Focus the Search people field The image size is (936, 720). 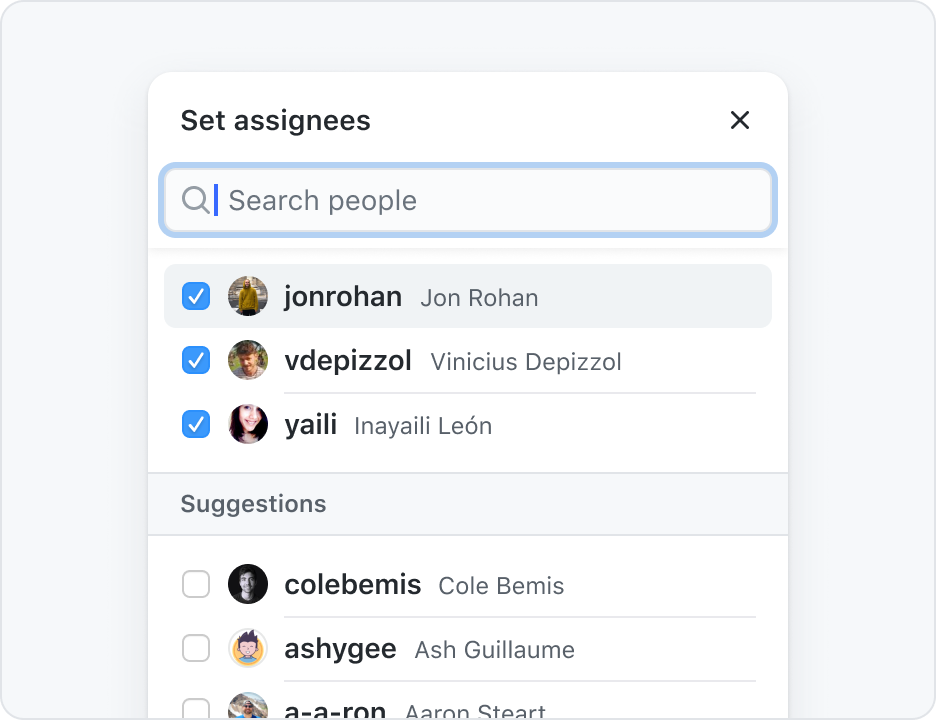(x=468, y=200)
